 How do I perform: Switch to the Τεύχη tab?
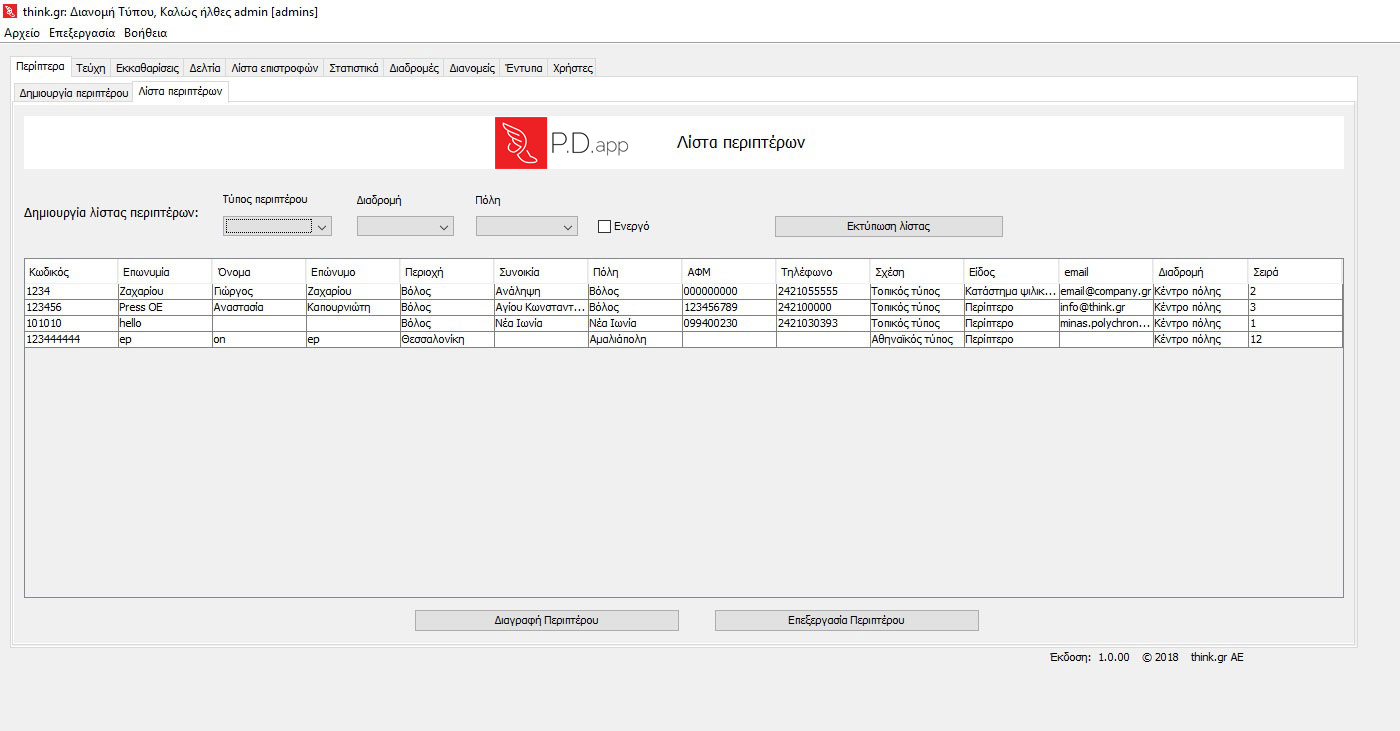pos(90,68)
